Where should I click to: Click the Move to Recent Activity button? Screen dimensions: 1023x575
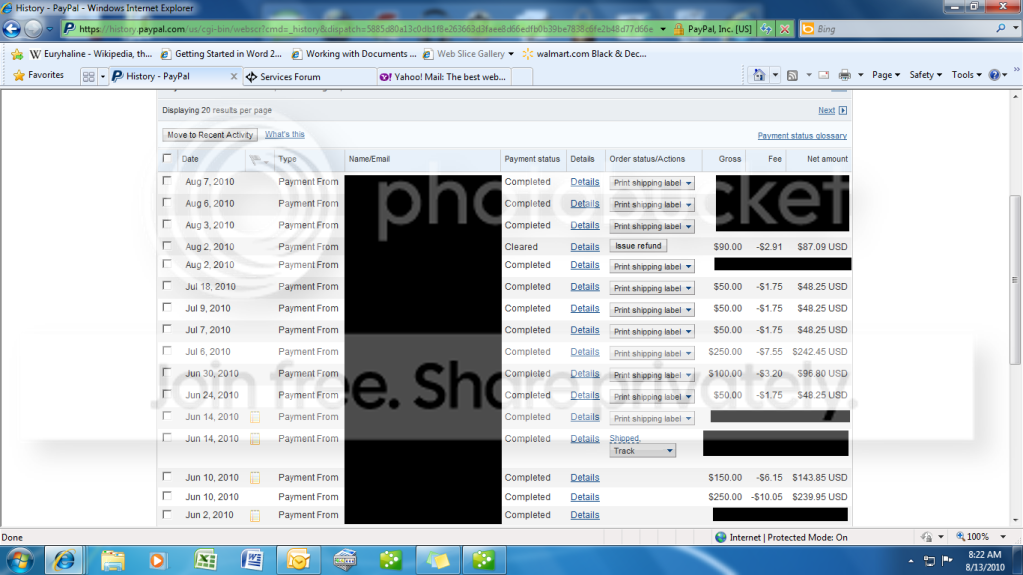click(x=209, y=134)
